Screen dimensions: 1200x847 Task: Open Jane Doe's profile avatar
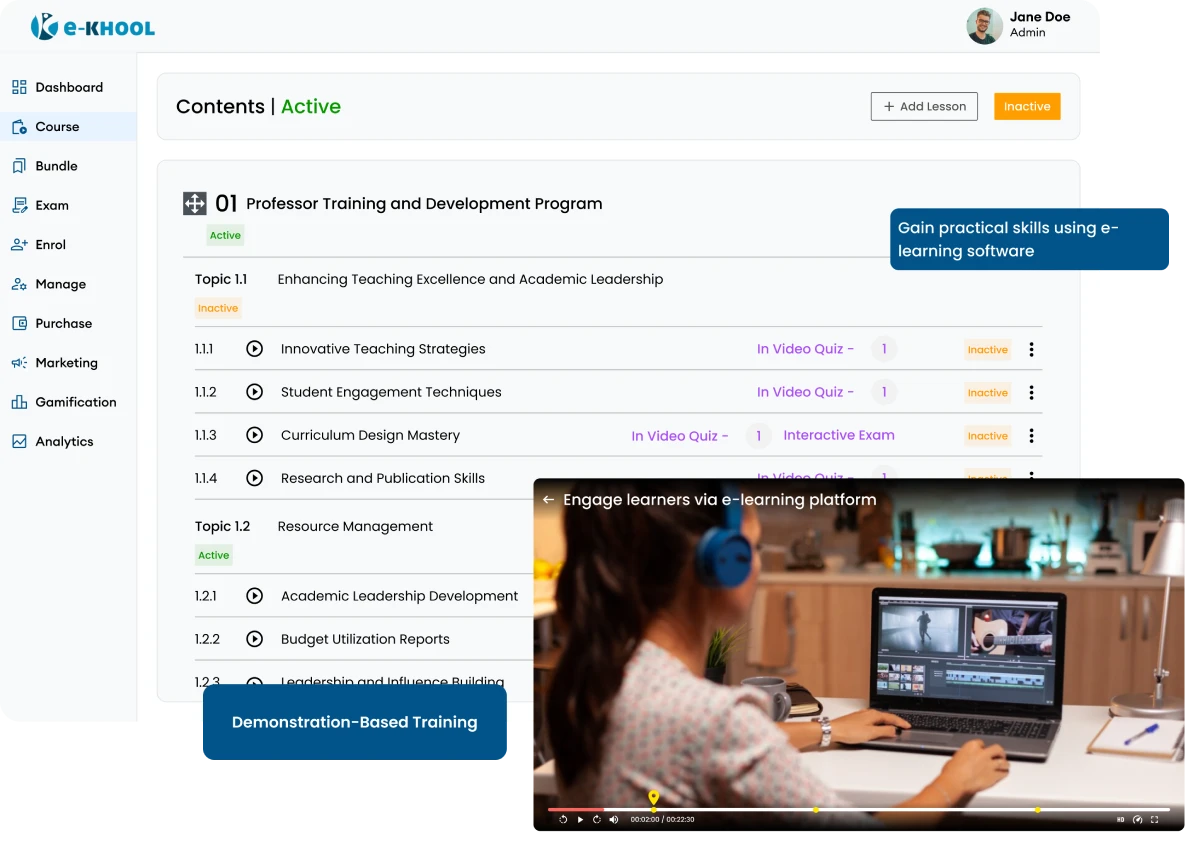(984, 27)
